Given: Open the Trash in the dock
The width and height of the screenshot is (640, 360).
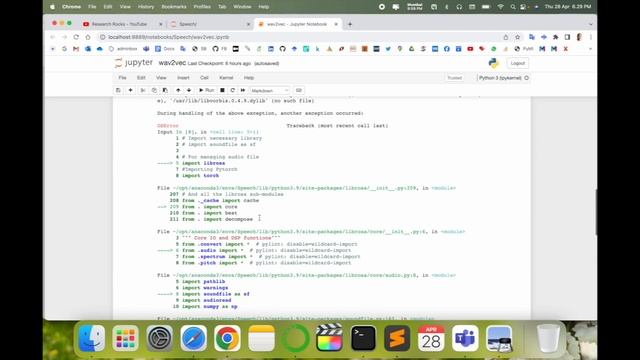Looking at the screenshot, I should (x=548, y=338).
